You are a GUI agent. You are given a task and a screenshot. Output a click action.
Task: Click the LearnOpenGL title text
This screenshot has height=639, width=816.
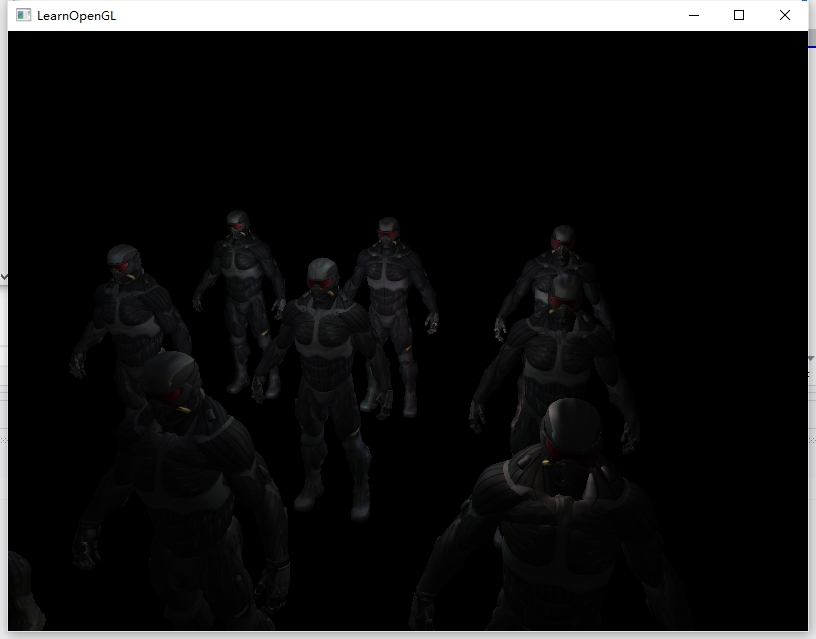(76, 16)
